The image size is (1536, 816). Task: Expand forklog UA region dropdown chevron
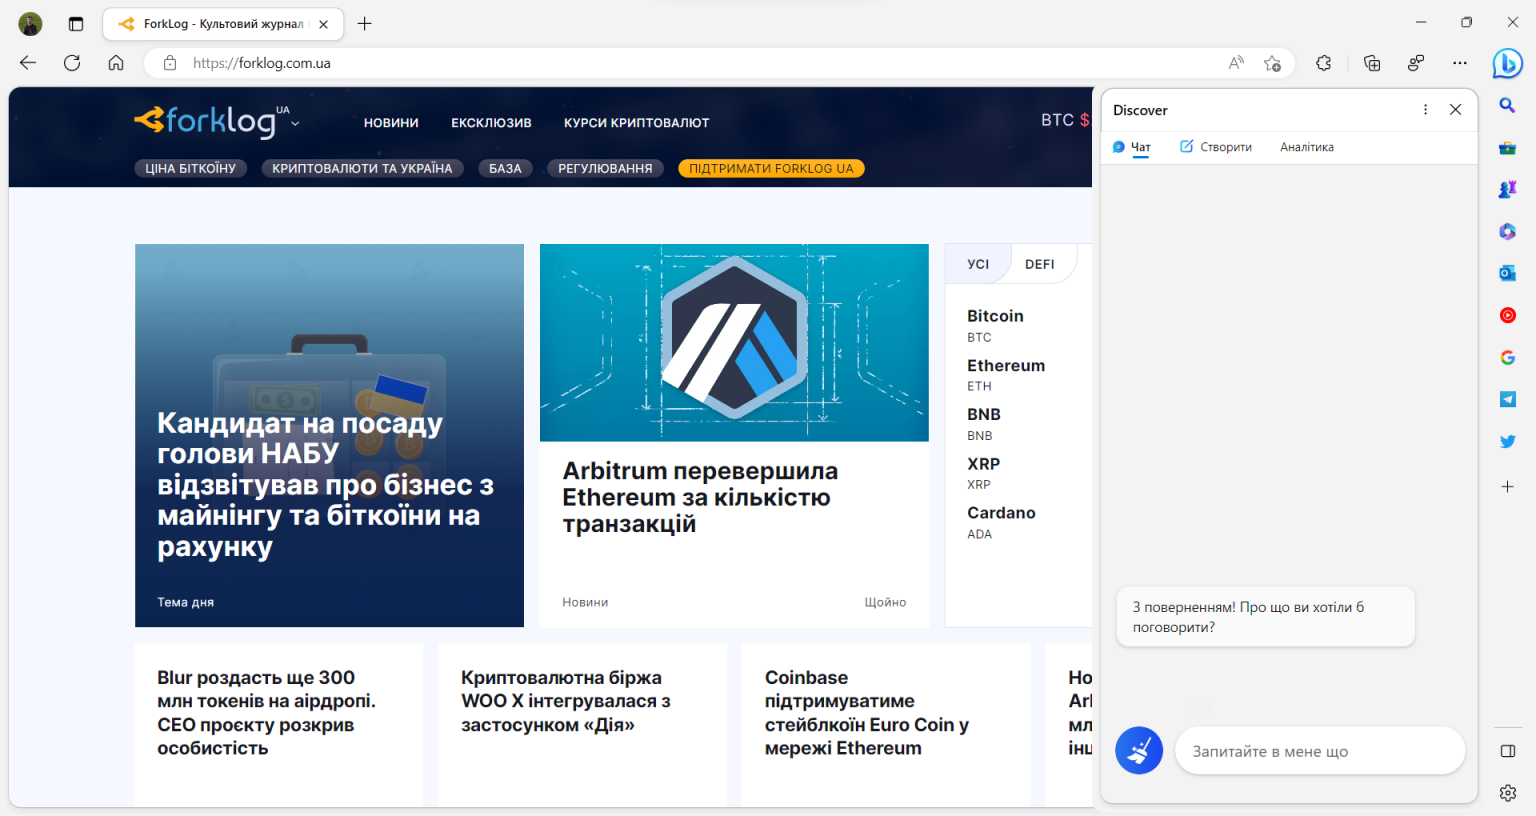pos(295,125)
